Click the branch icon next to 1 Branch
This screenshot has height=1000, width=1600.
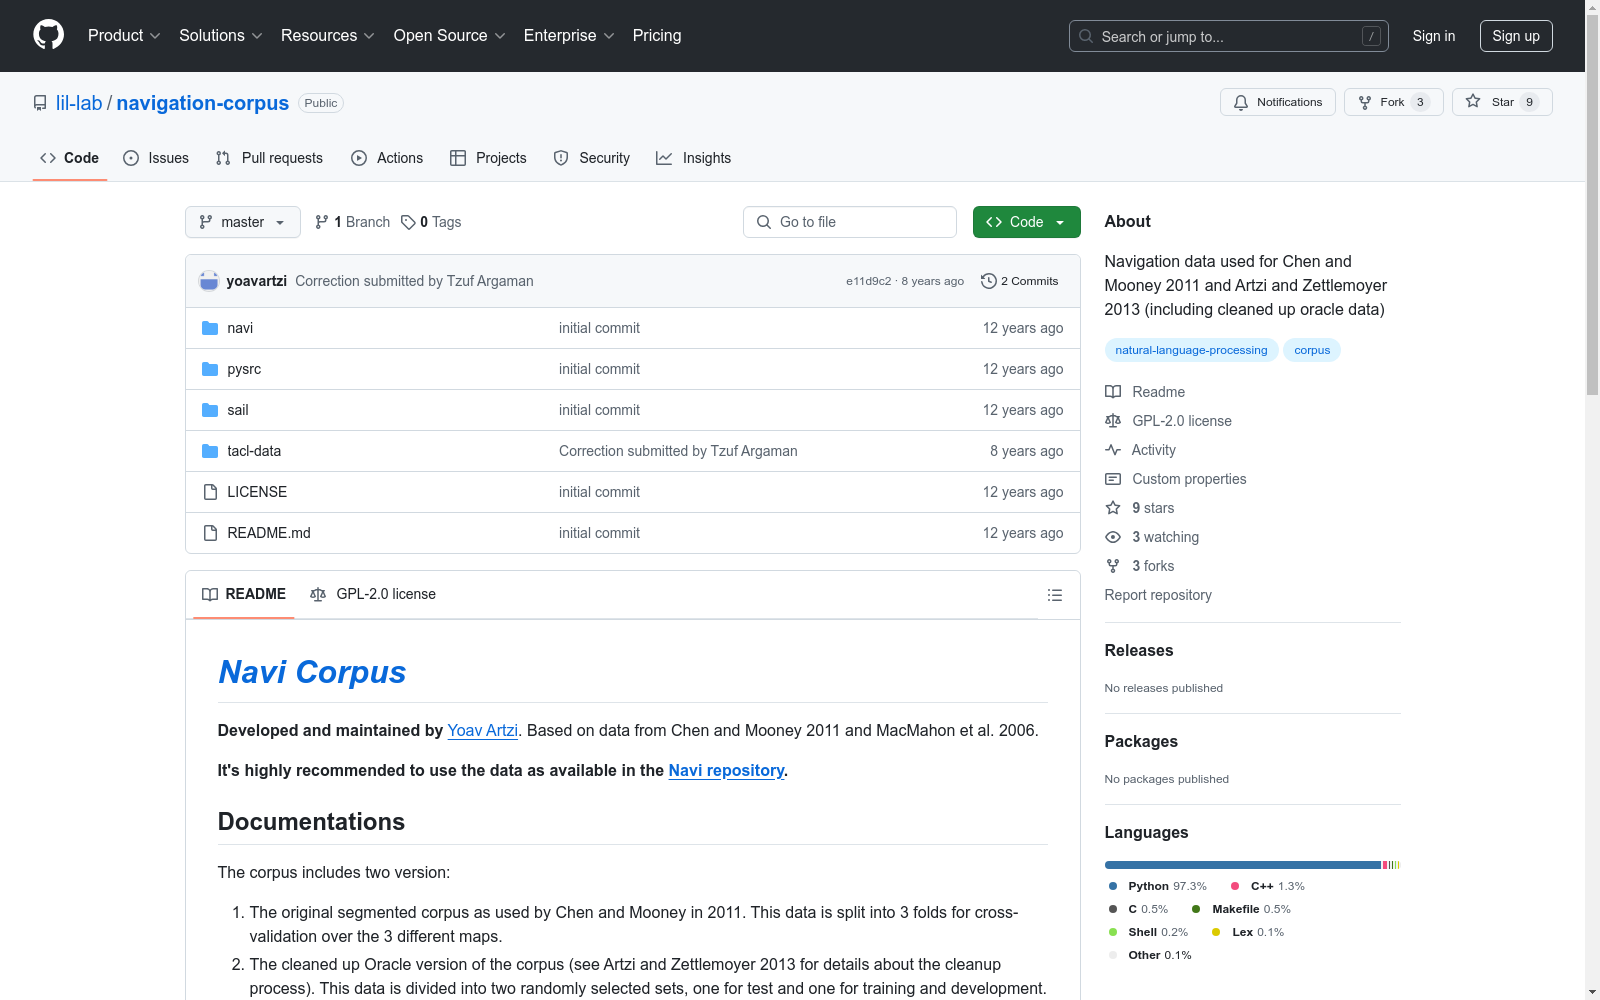[x=322, y=222]
